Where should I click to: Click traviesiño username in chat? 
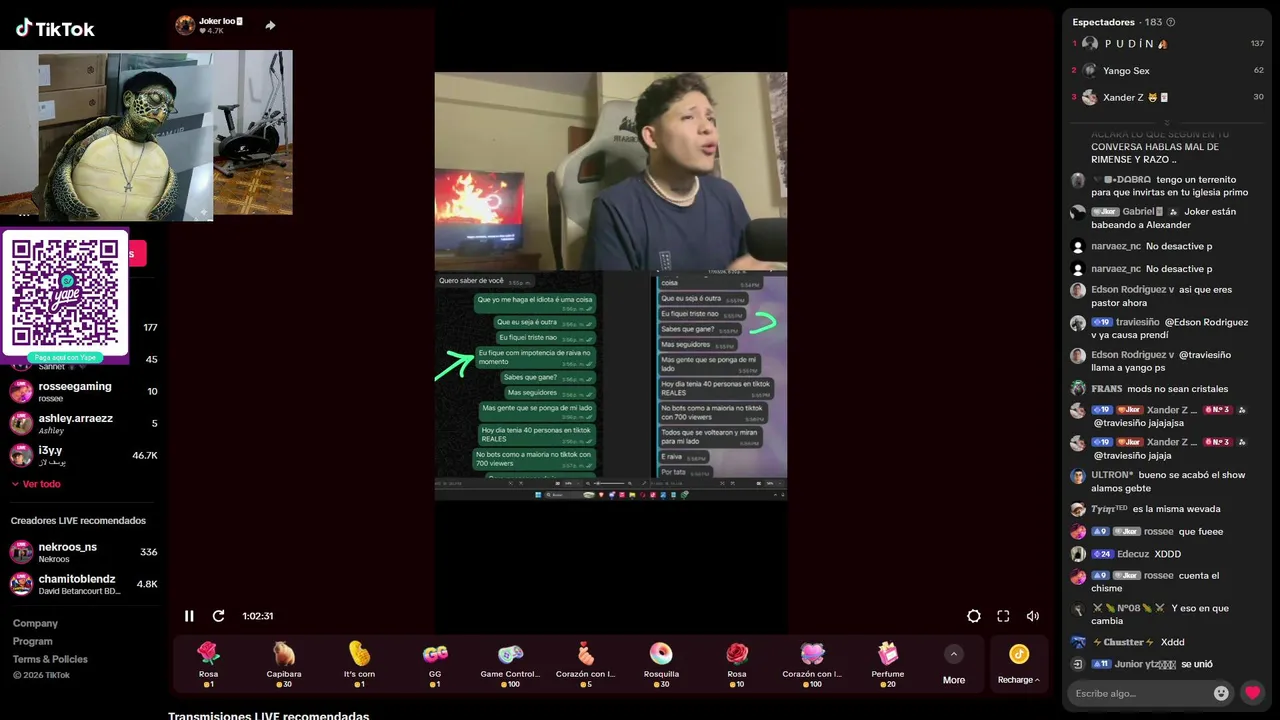click(x=1138, y=323)
